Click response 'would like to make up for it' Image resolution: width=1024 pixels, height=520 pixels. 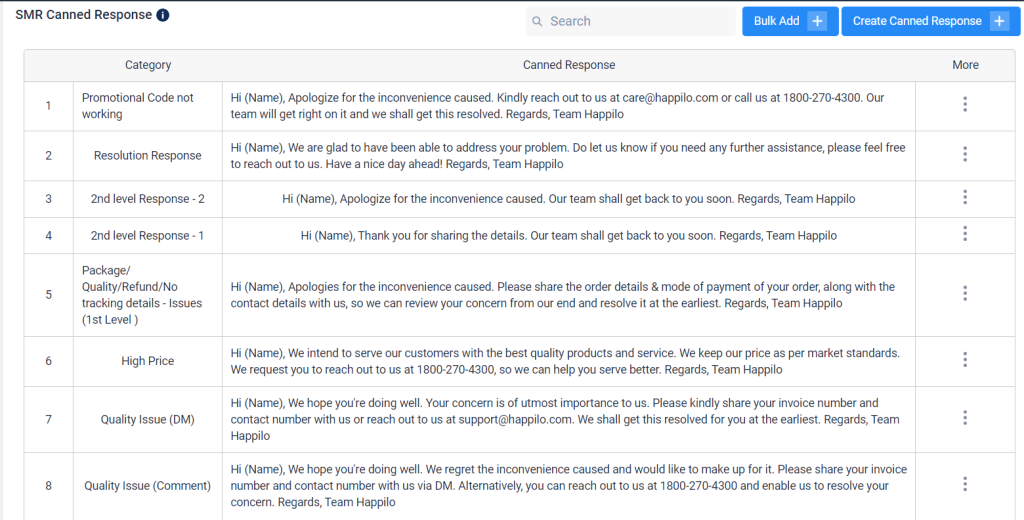(569, 485)
